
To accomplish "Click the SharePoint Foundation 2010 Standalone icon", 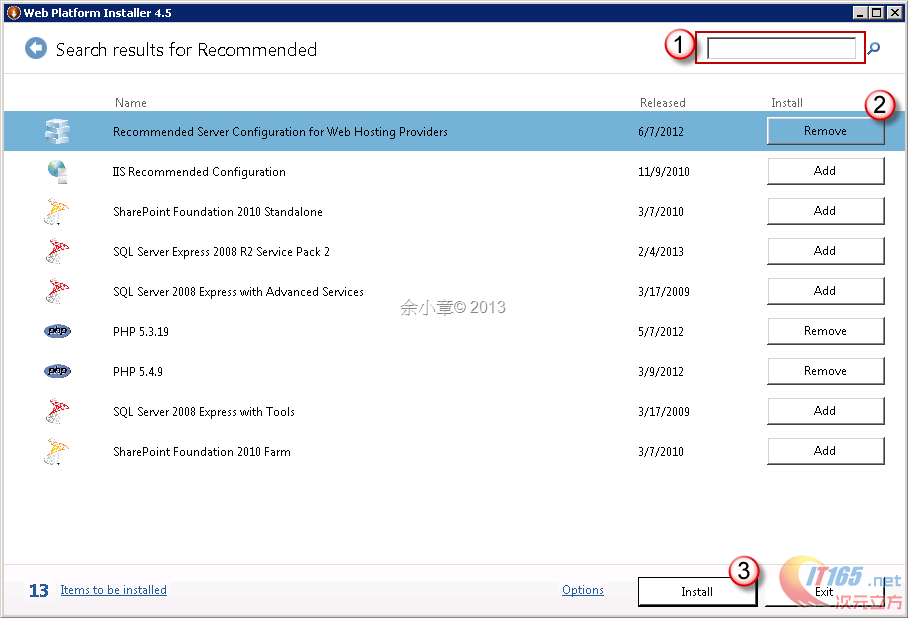I will coord(56,211).
